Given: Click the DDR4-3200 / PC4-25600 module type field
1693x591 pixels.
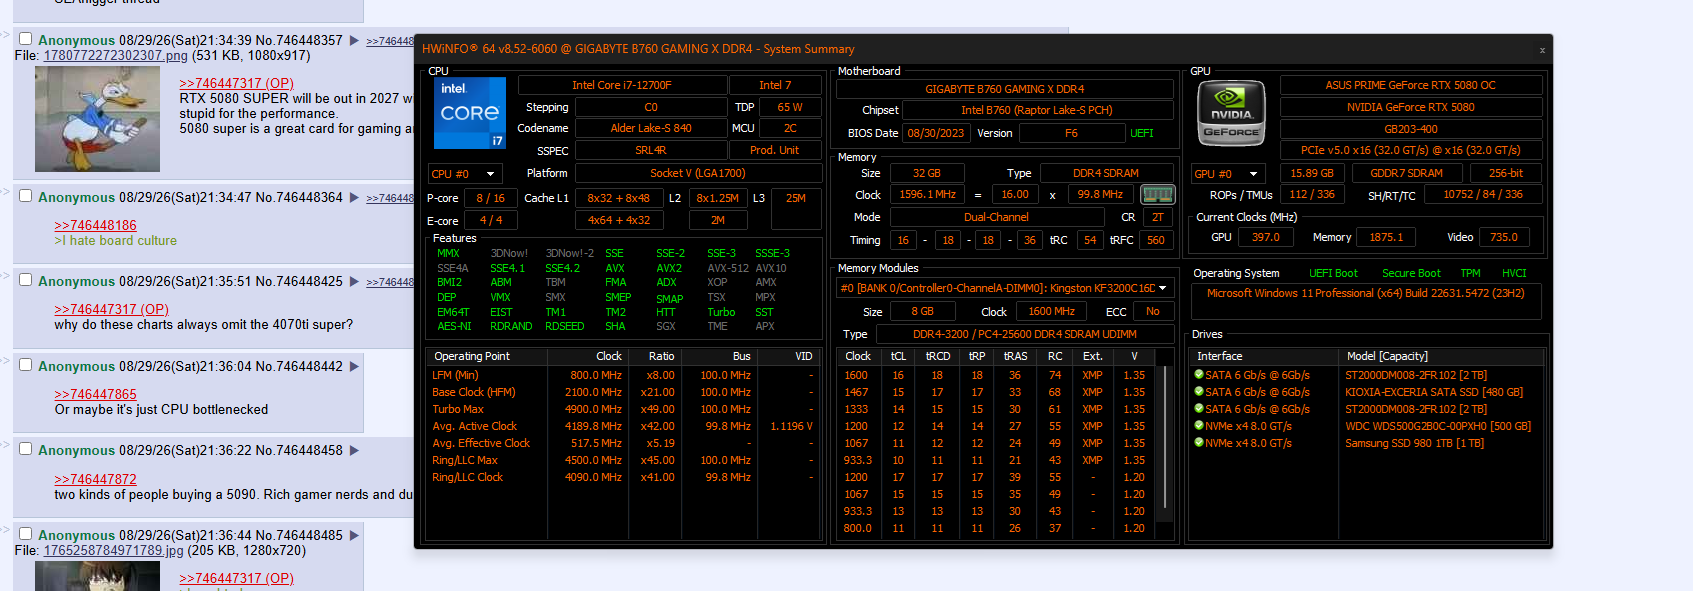Looking at the screenshot, I should [x=1025, y=335].
